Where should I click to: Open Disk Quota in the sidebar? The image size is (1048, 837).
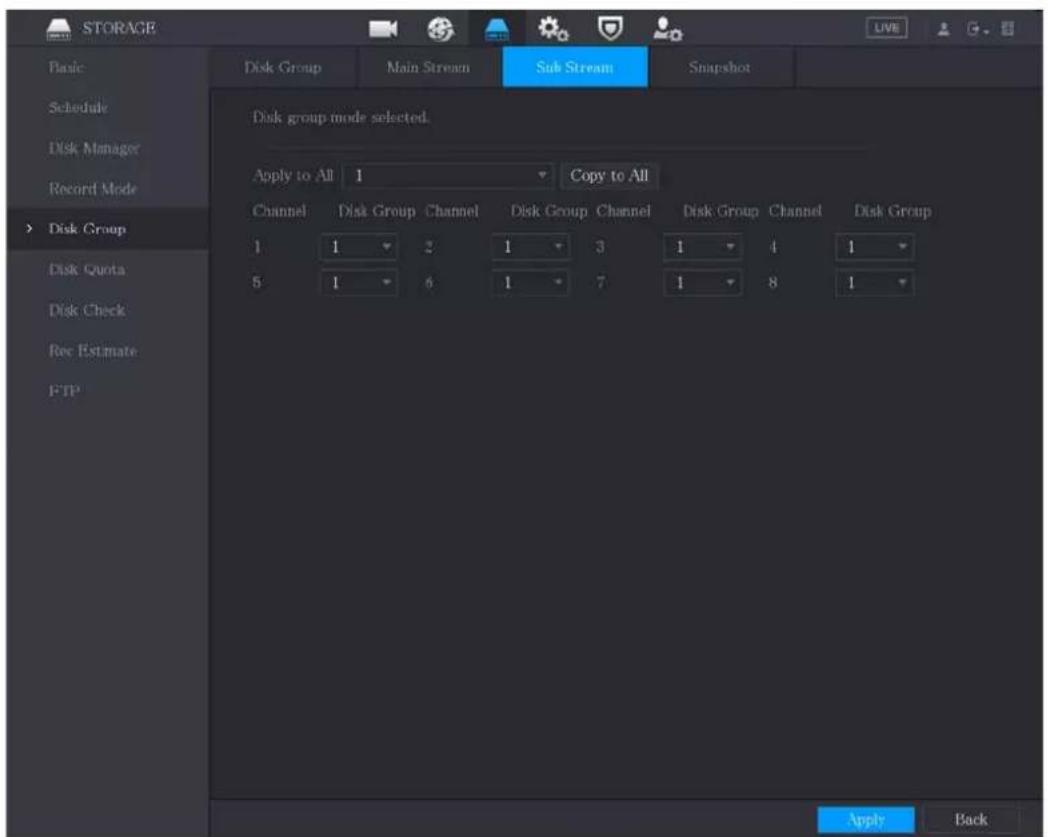coord(87,269)
